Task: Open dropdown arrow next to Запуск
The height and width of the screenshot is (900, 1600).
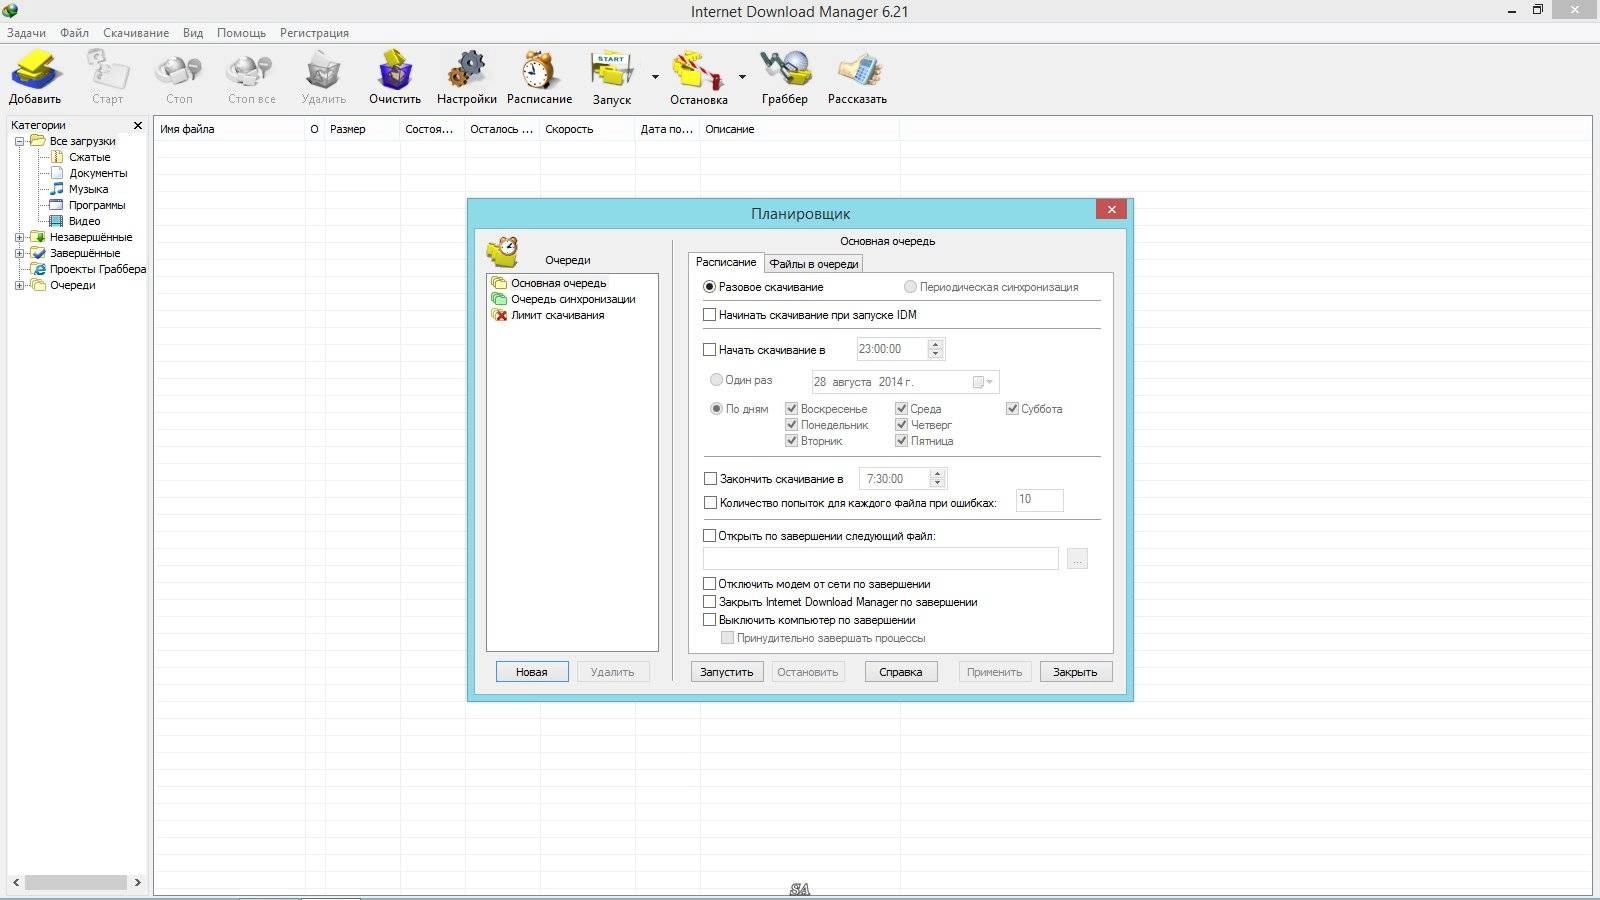Action: click(655, 76)
